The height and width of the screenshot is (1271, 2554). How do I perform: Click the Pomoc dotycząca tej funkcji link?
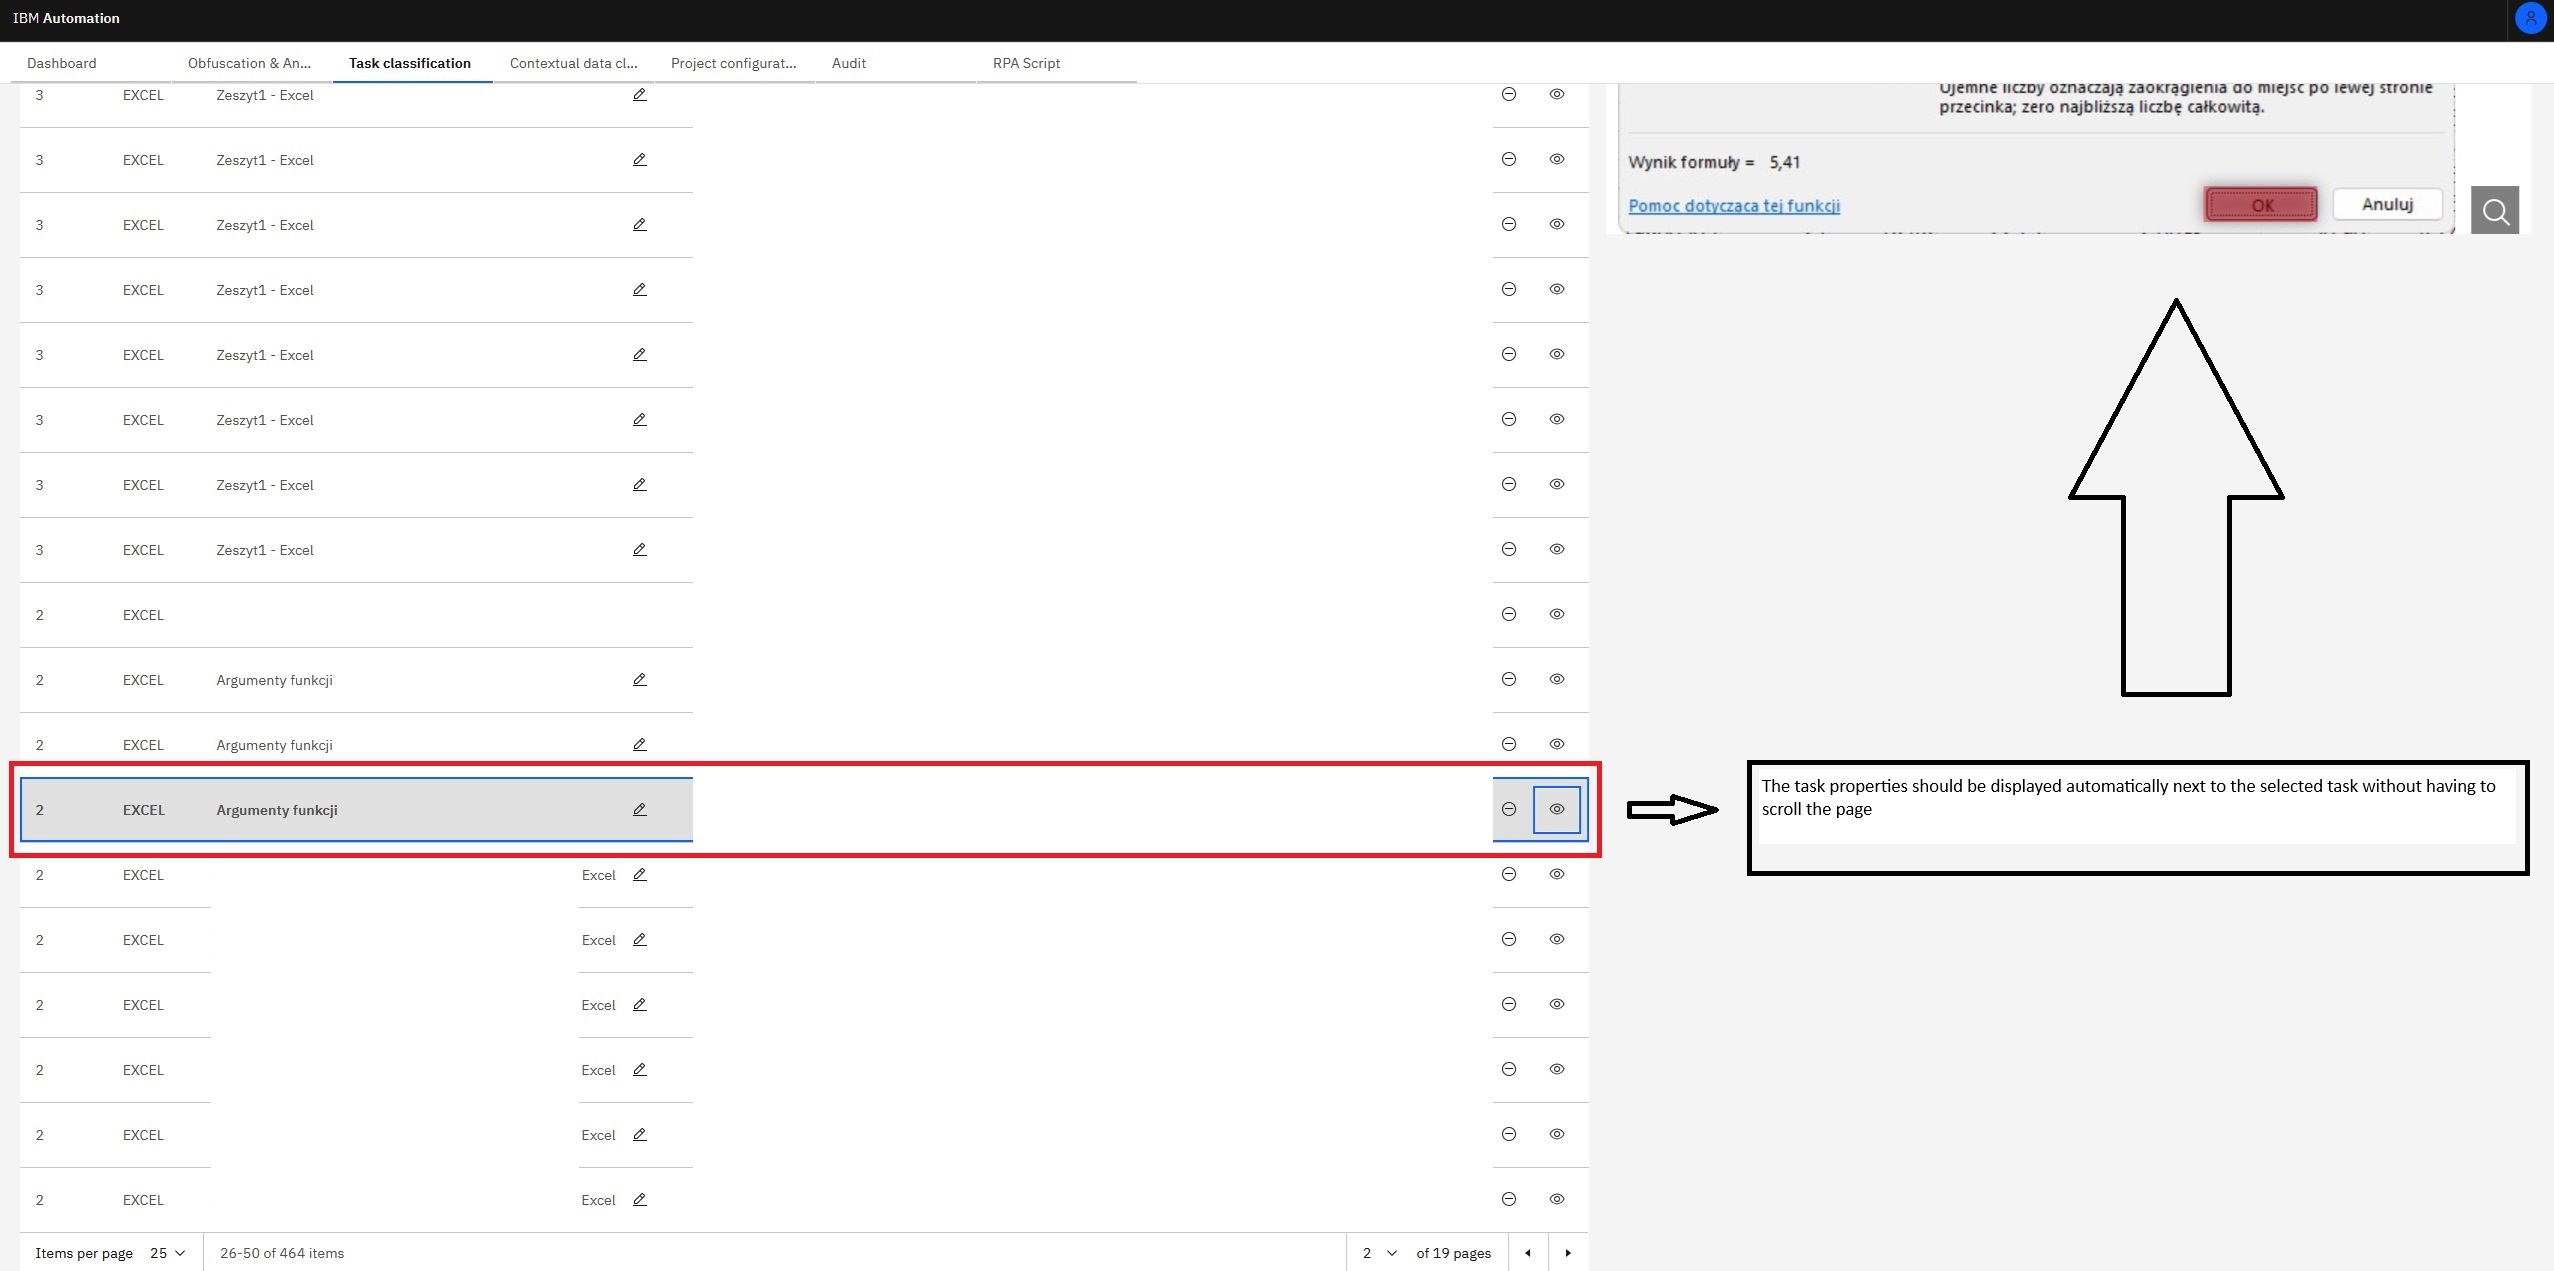point(1734,206)
